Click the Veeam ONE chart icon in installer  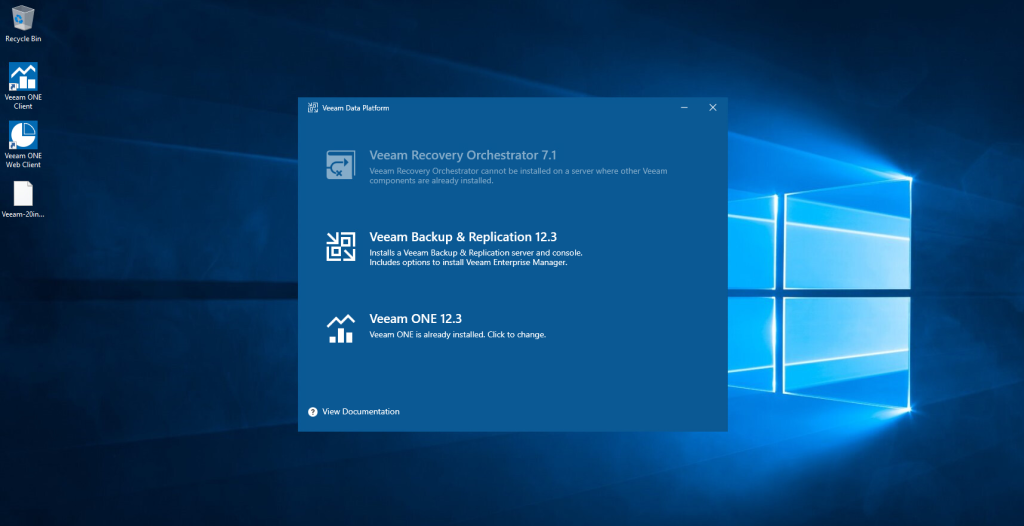pos(341,329)
